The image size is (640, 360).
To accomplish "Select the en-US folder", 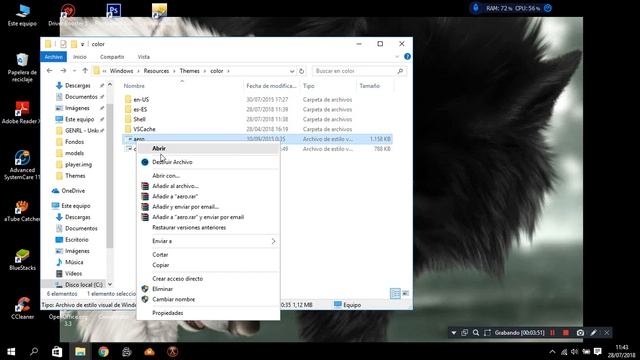I will coord(141,99).
